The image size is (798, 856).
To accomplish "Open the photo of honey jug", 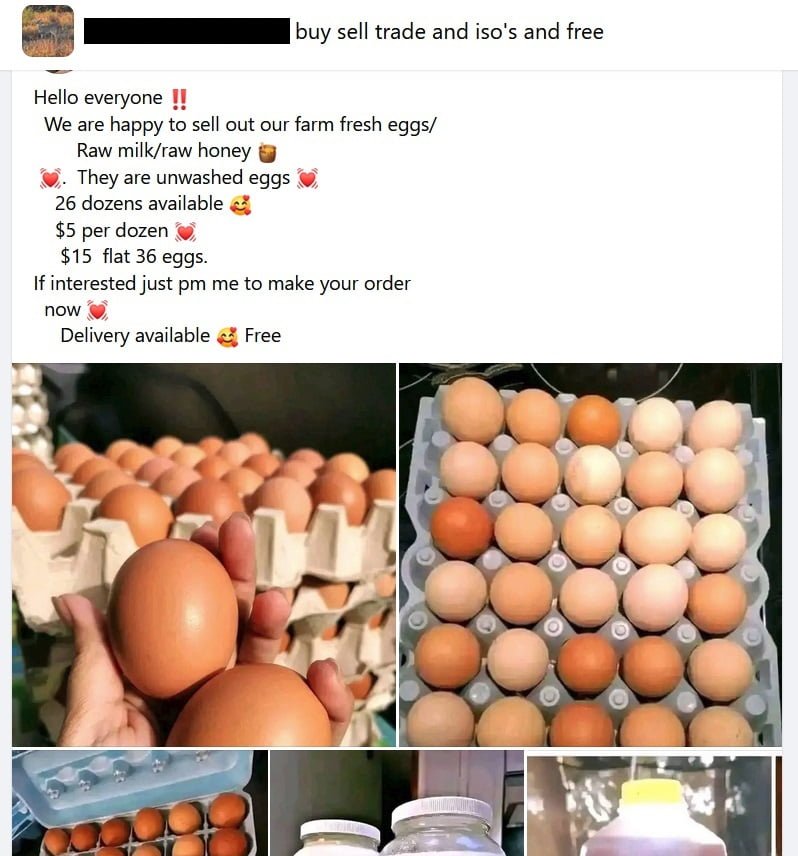I will tap(654, 803).
